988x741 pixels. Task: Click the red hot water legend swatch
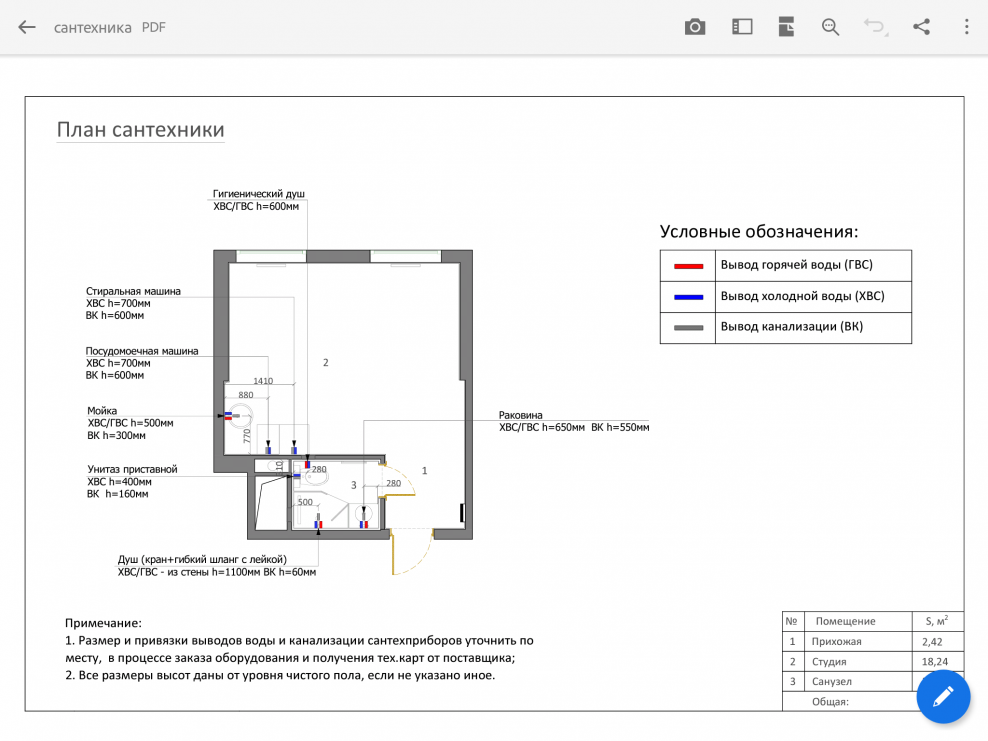coord(688,266)
